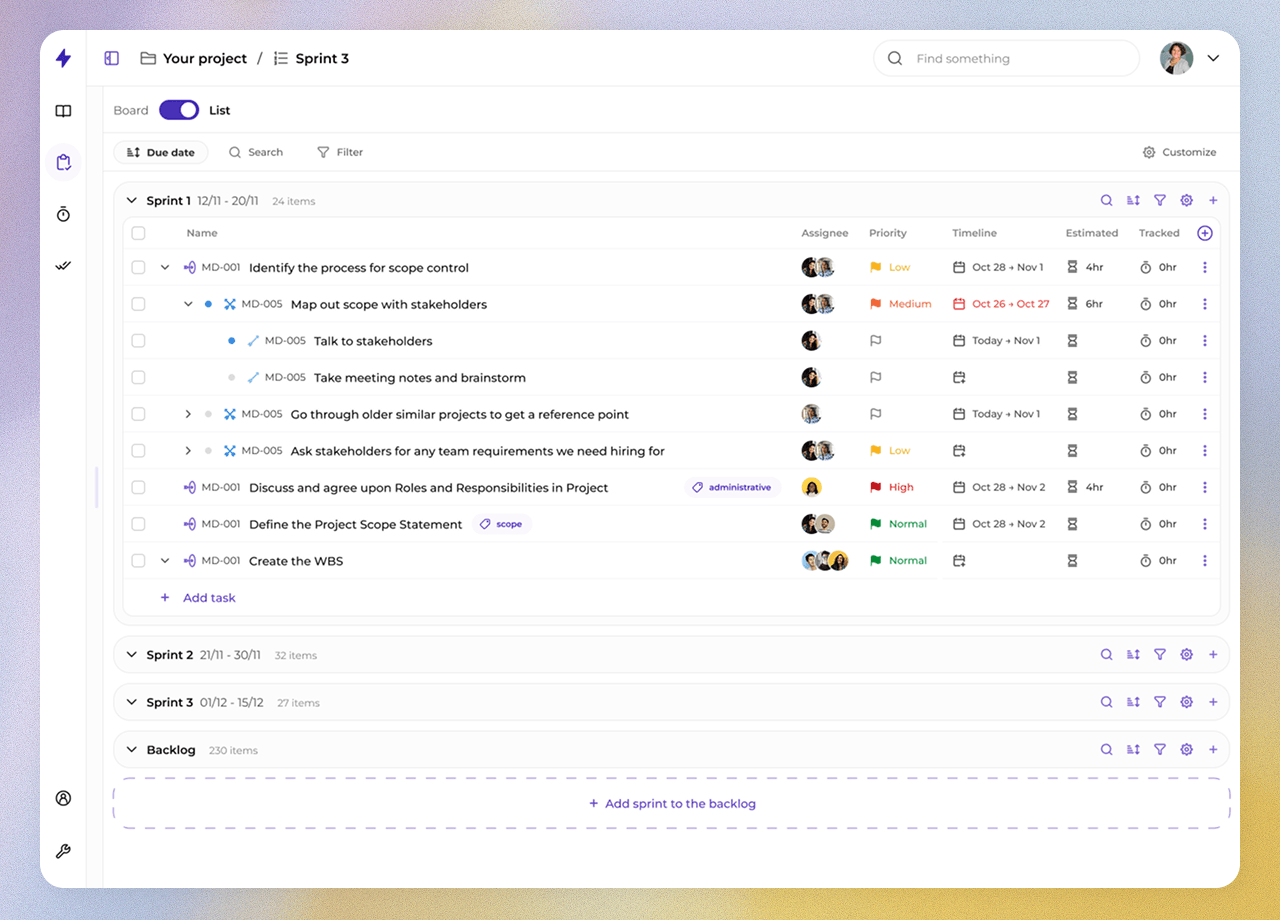Click the Sprint 1 settings gear icon
This screenshot has width=1280, height=920.
1186,200
